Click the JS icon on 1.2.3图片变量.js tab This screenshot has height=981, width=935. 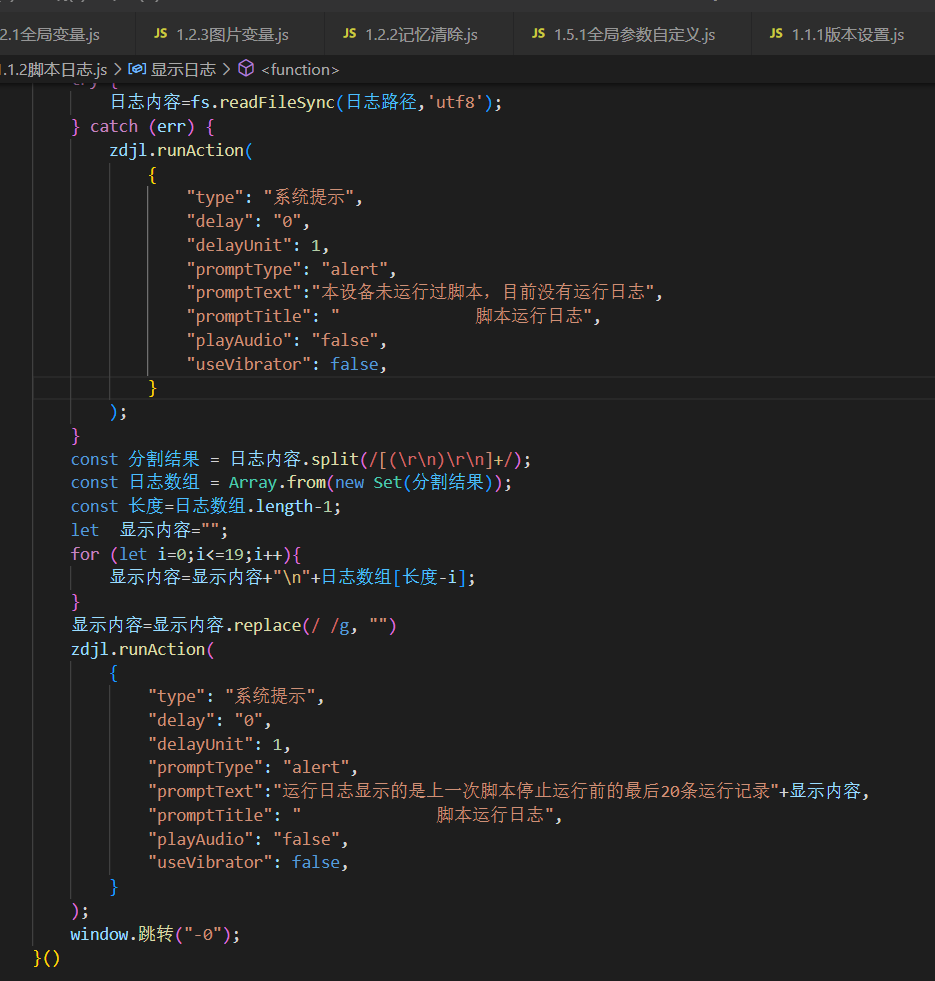[x=160, y=34]
